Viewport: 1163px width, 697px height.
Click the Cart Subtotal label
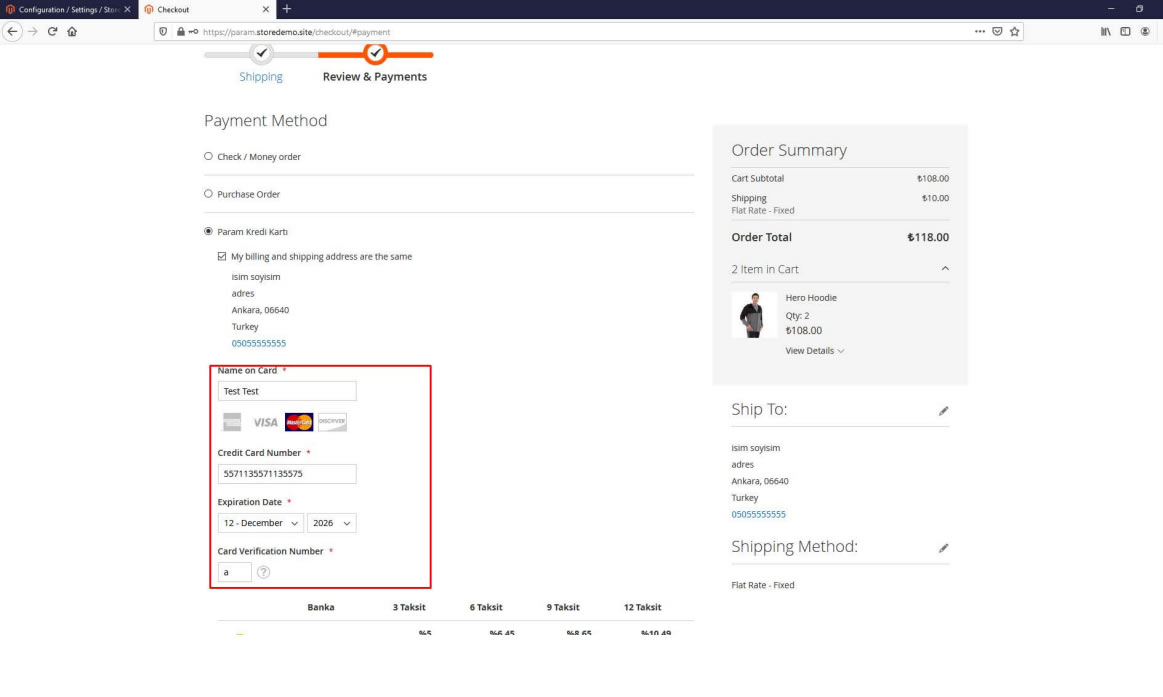[x=757, y=179]
